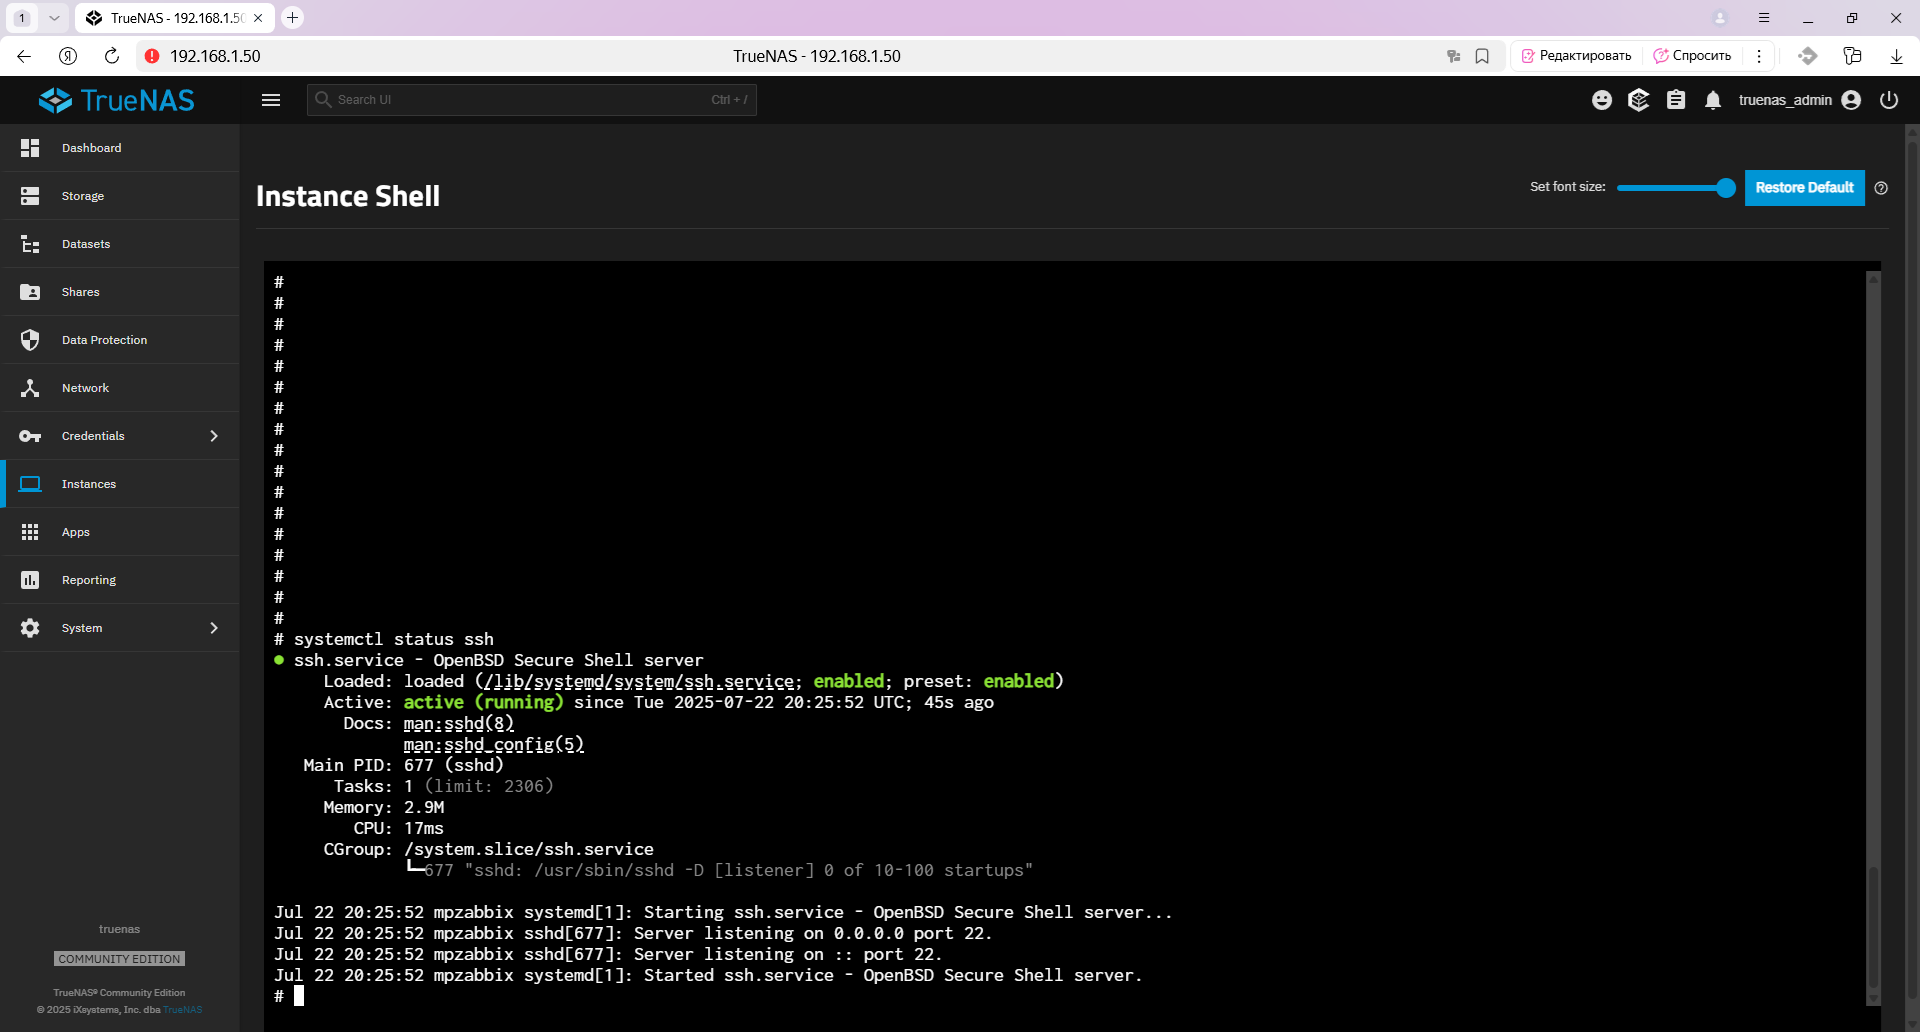Click the Network sidebar icon
Image resolution: width=1920 pixels, height=1032 pixels.
(30, 388)
